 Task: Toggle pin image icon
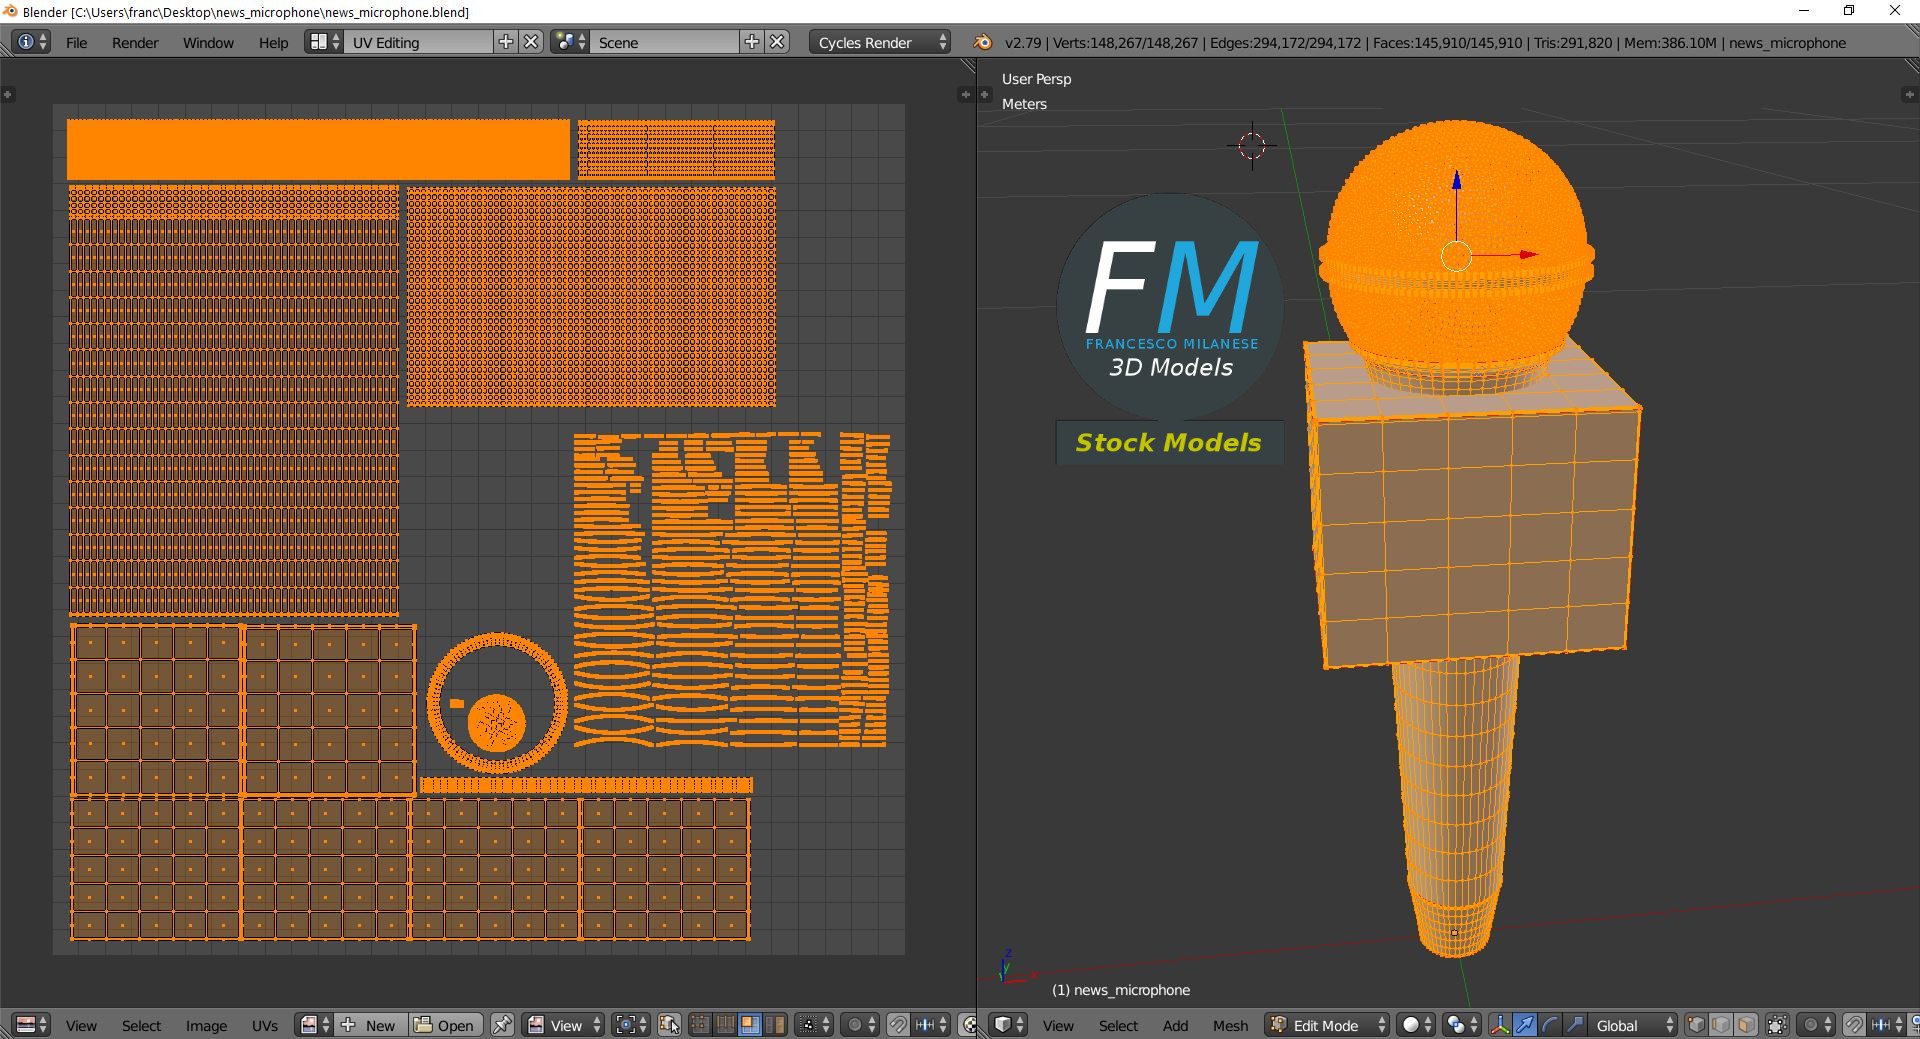502,1025
